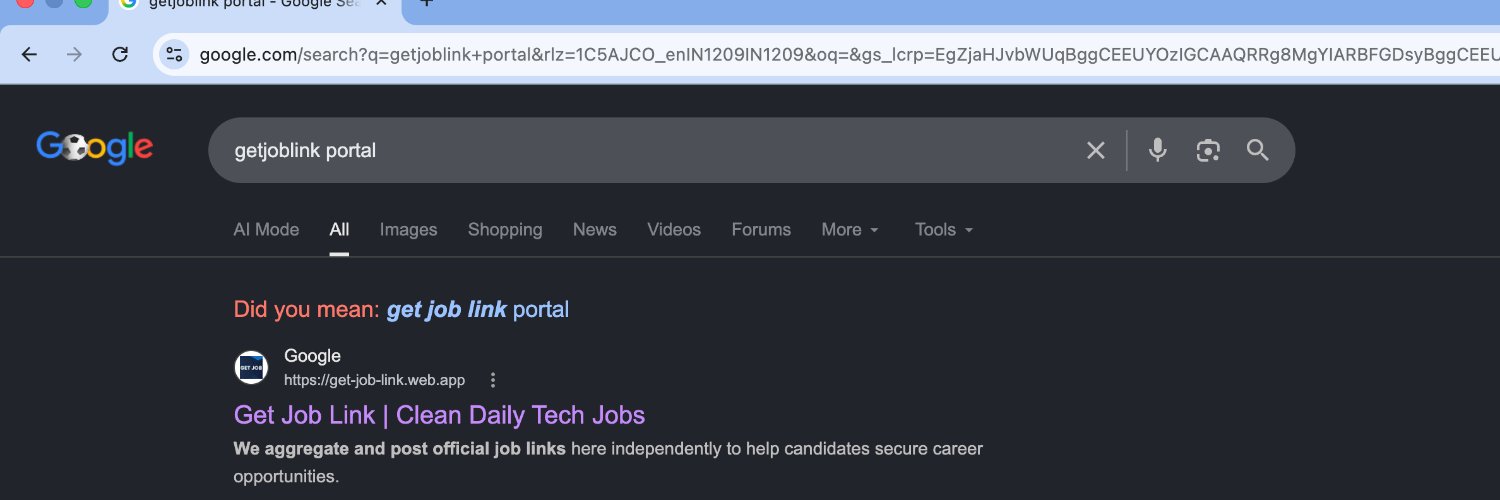
Task: Open site information icon in address bar
Action: (175, 54)
